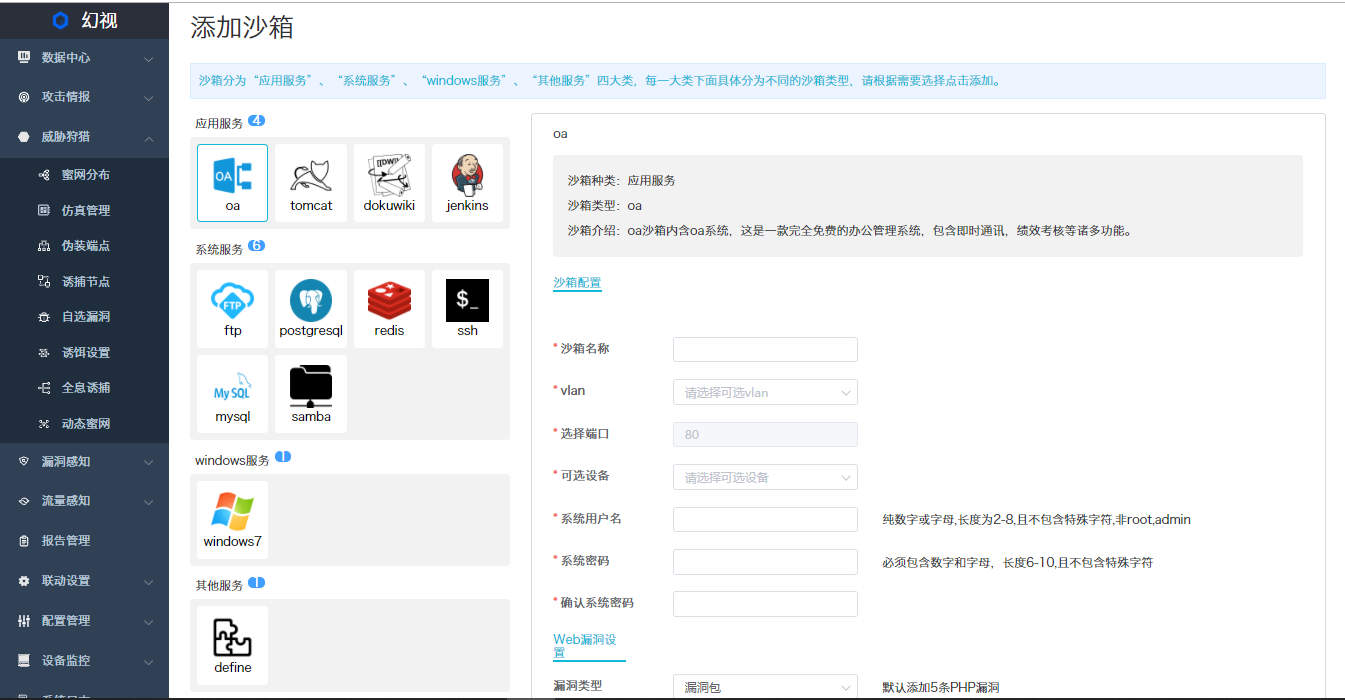The image size is (1345, 700).
Task: Click the 威胁狩猎 sidebar icon
Action: [24, 137]
